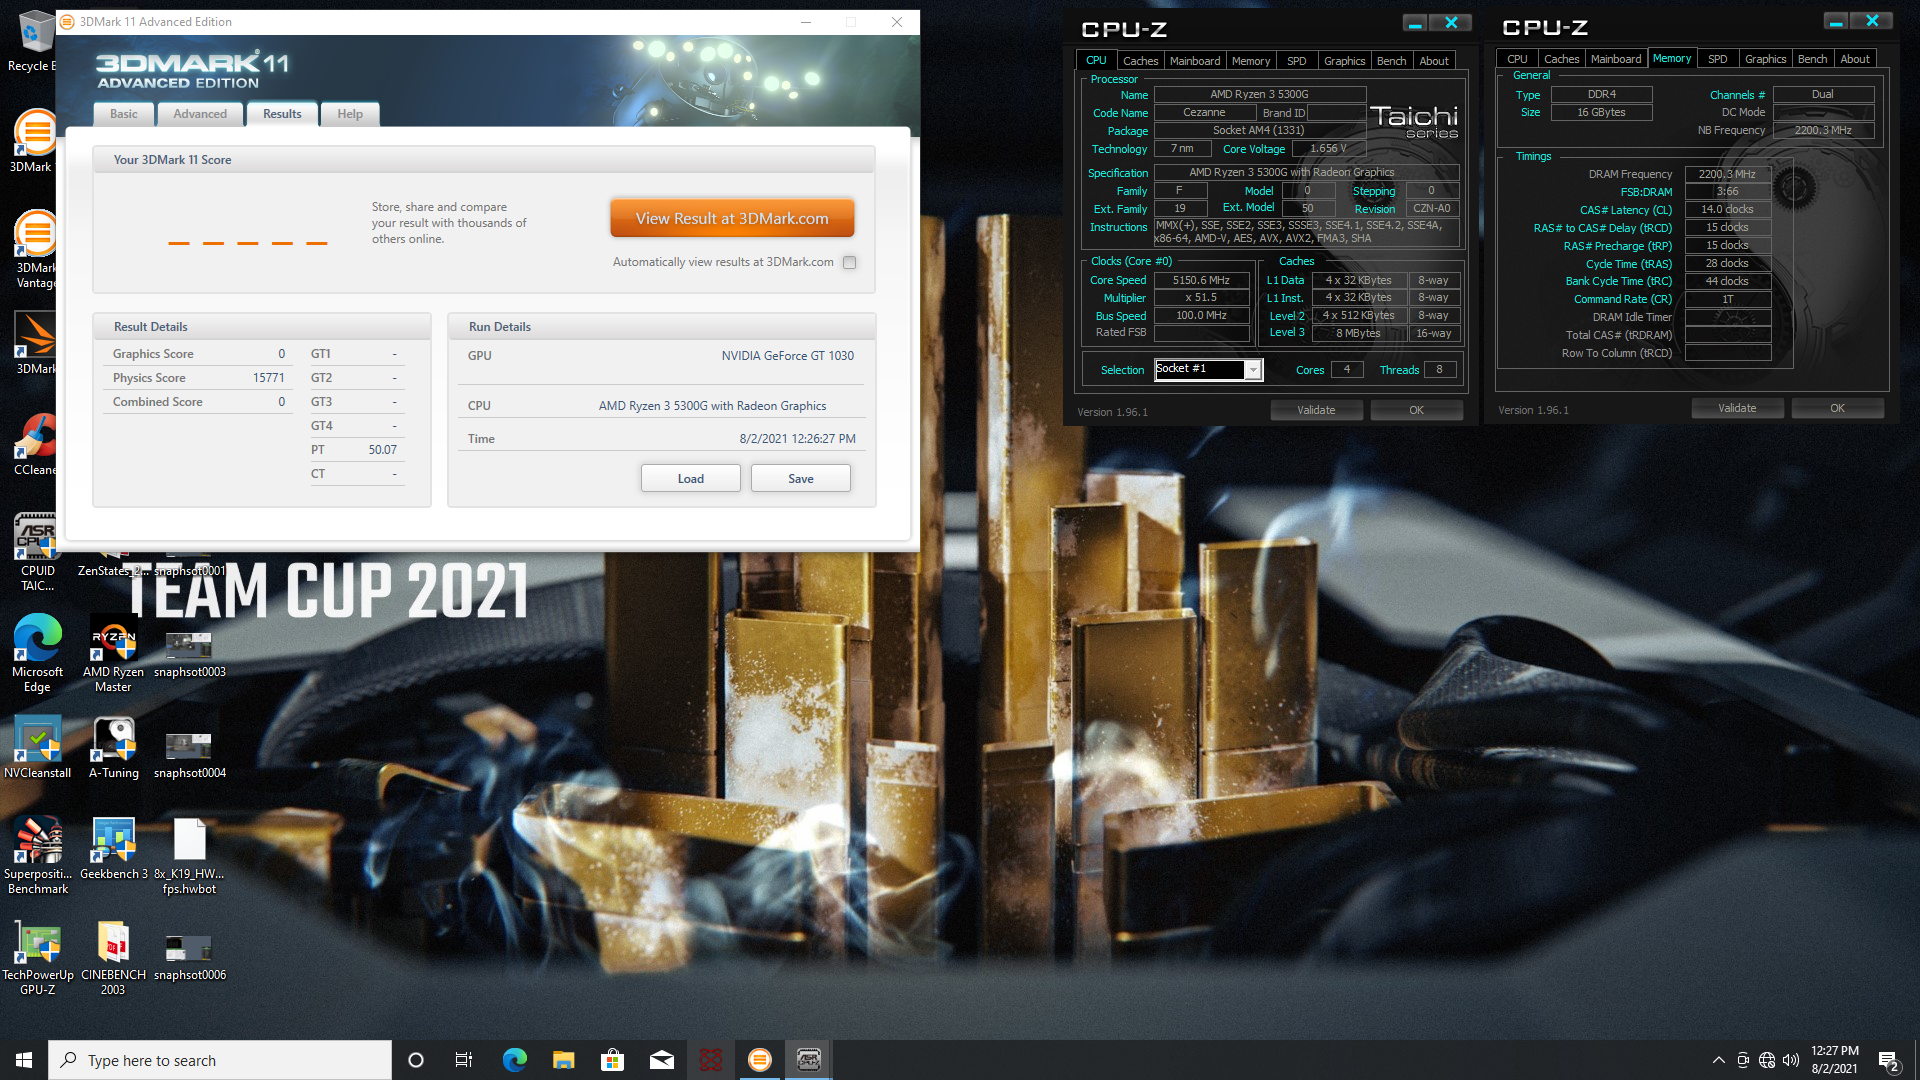Open the 8x_K19_HW fps.hwbot file
Screen dimensions: 1920x1080
point(189,856)
